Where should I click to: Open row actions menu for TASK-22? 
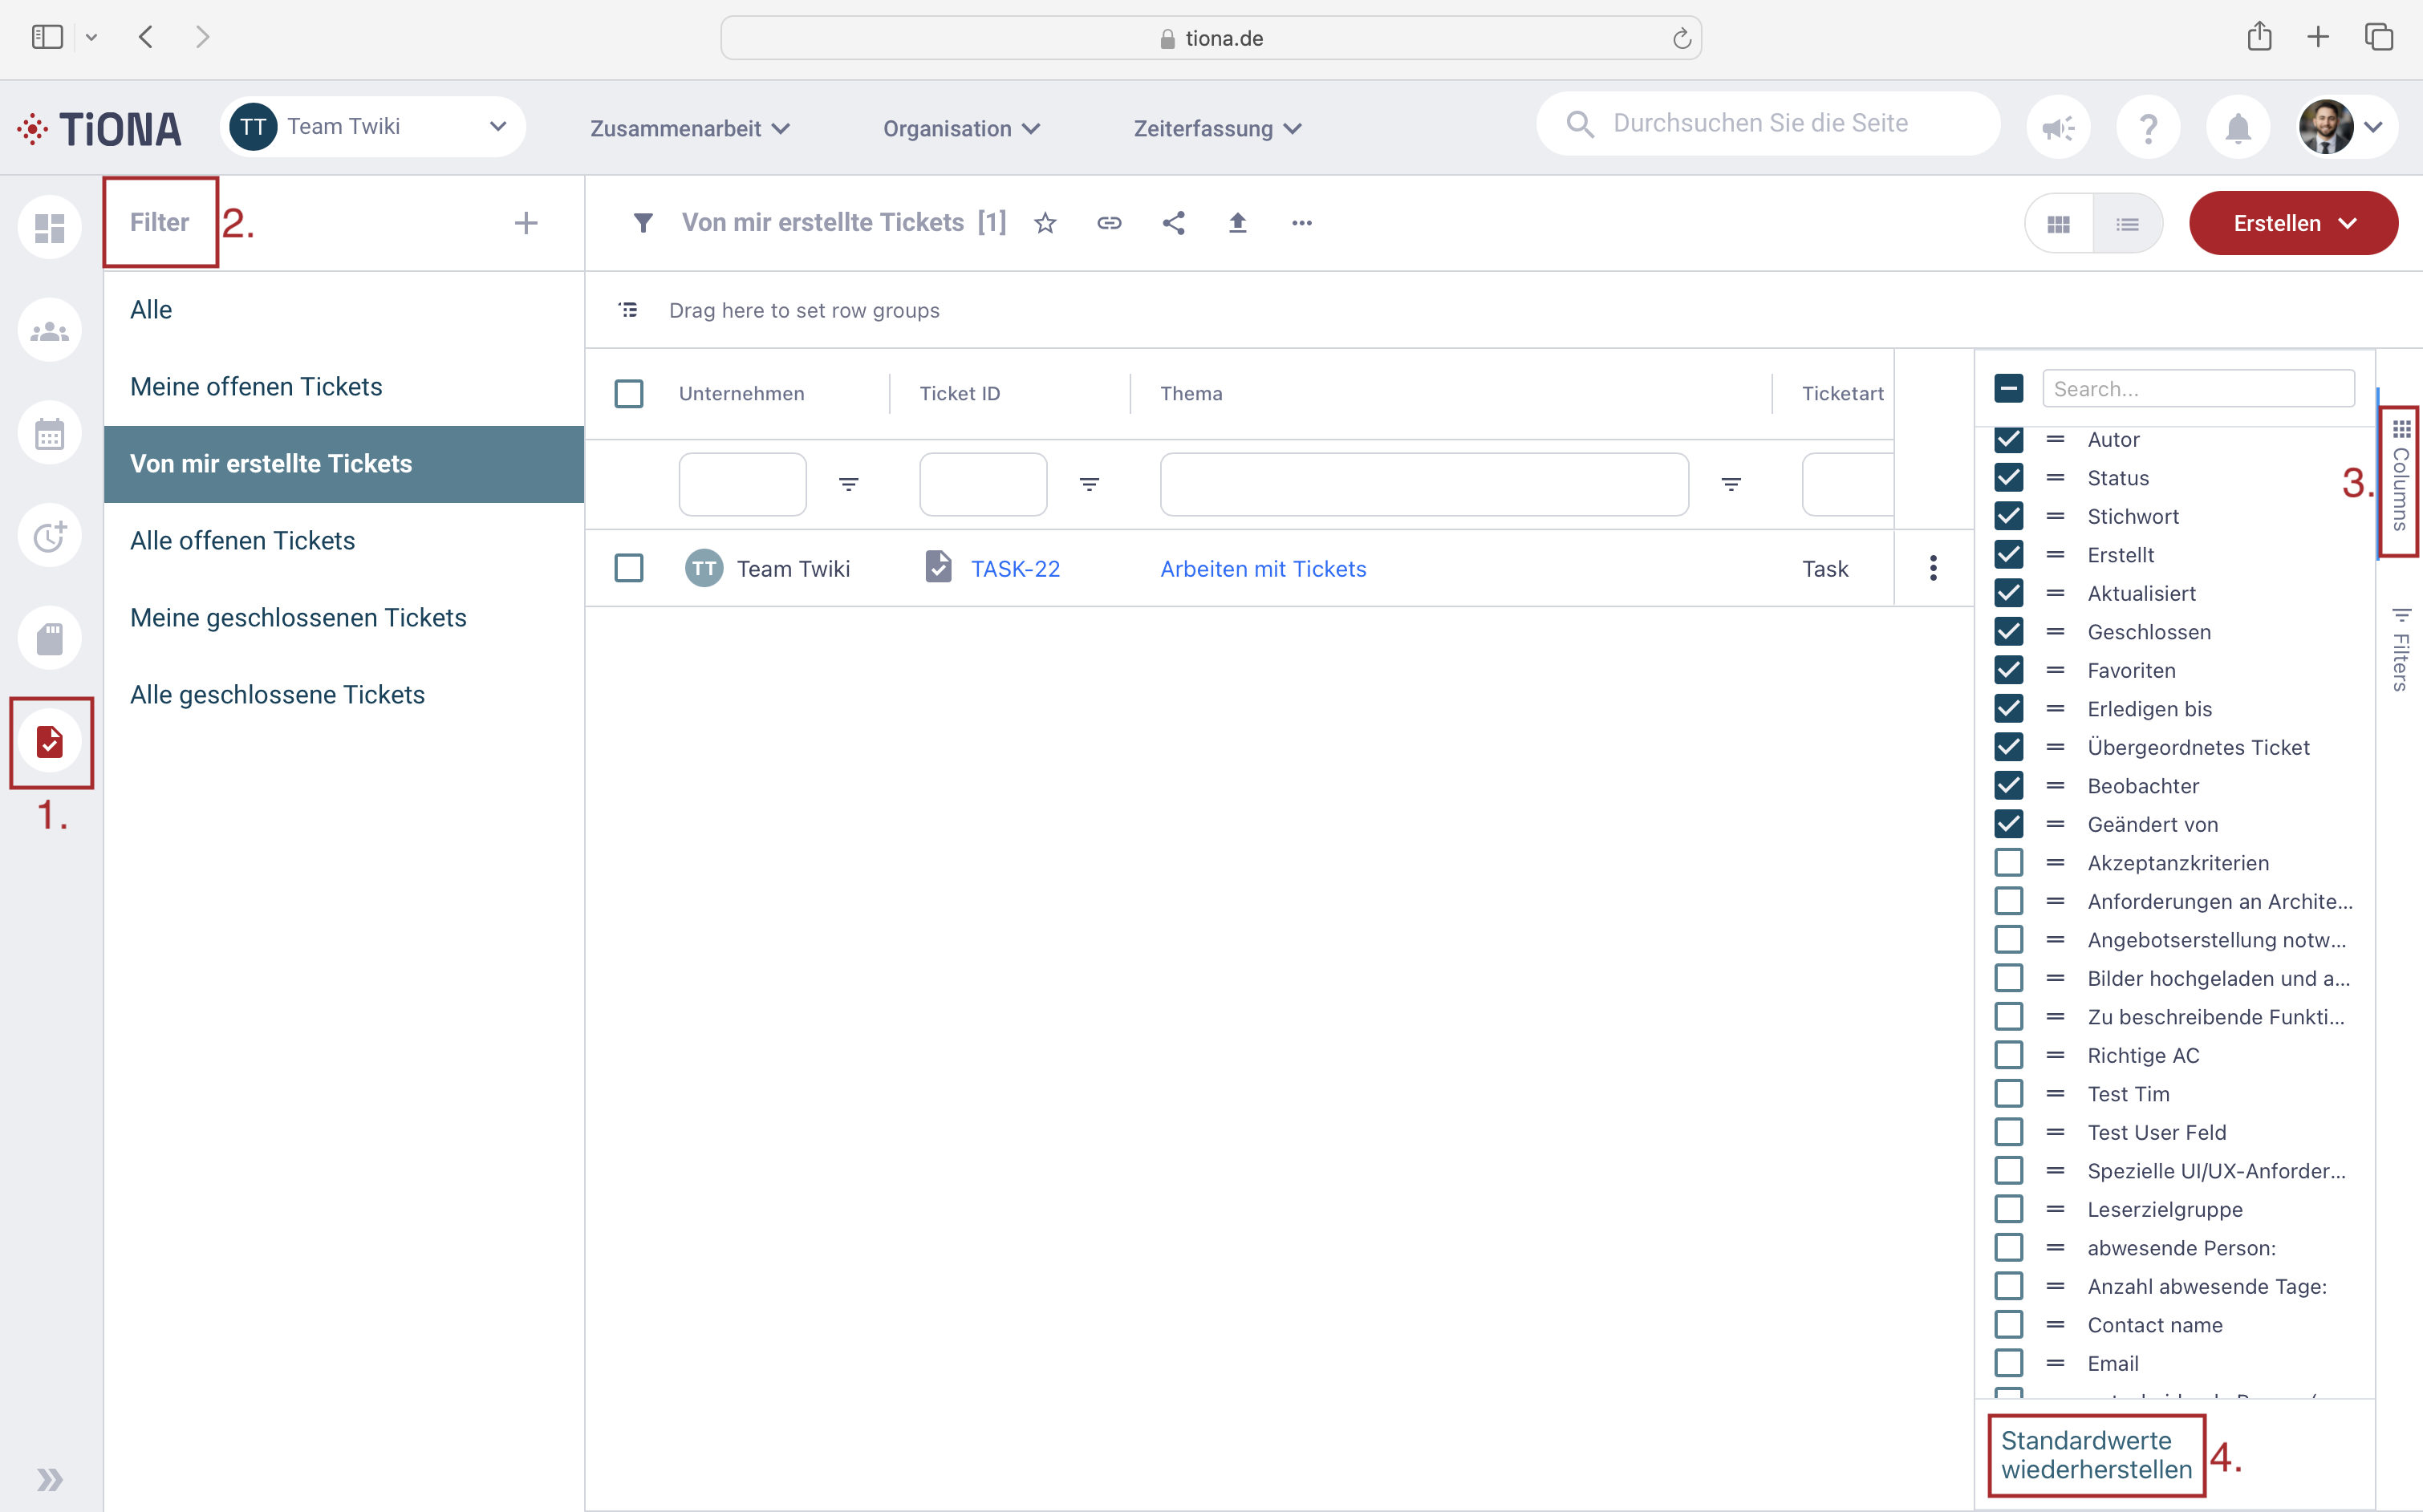pyautogui.click(x=1933, y=568)
